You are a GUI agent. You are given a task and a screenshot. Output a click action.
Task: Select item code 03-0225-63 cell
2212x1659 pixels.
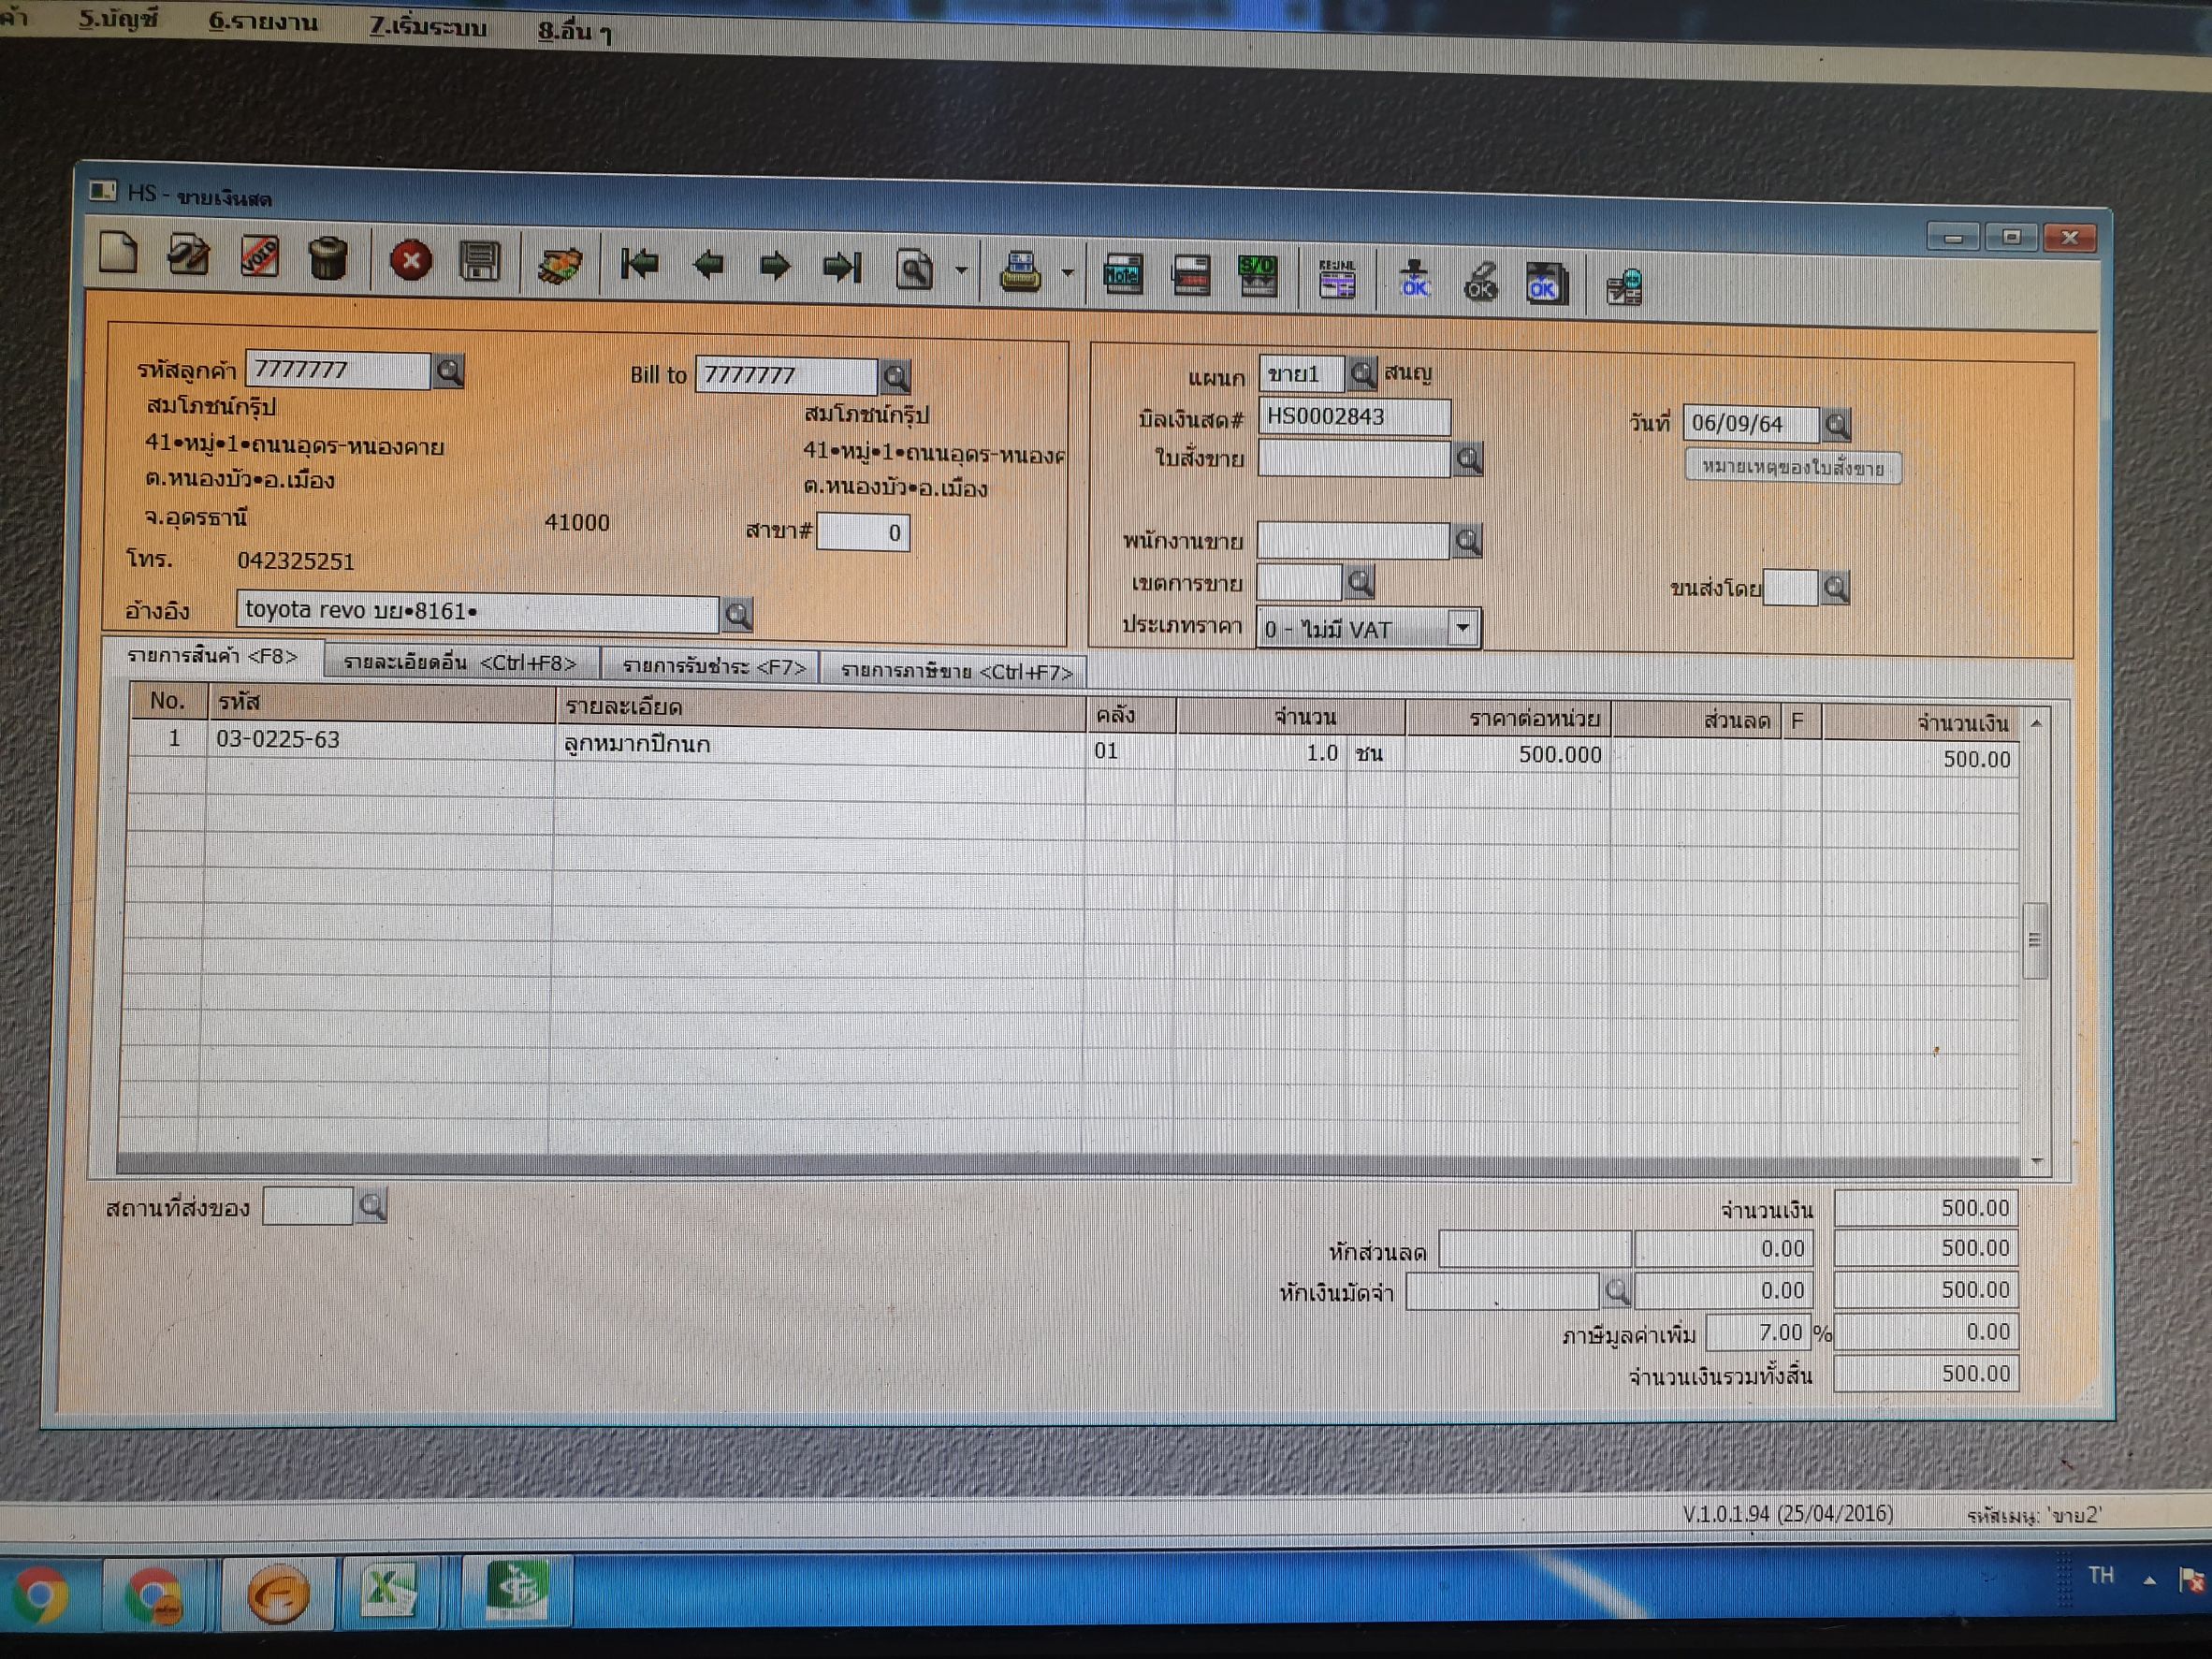pyautogui.click(x=380, y=740)
